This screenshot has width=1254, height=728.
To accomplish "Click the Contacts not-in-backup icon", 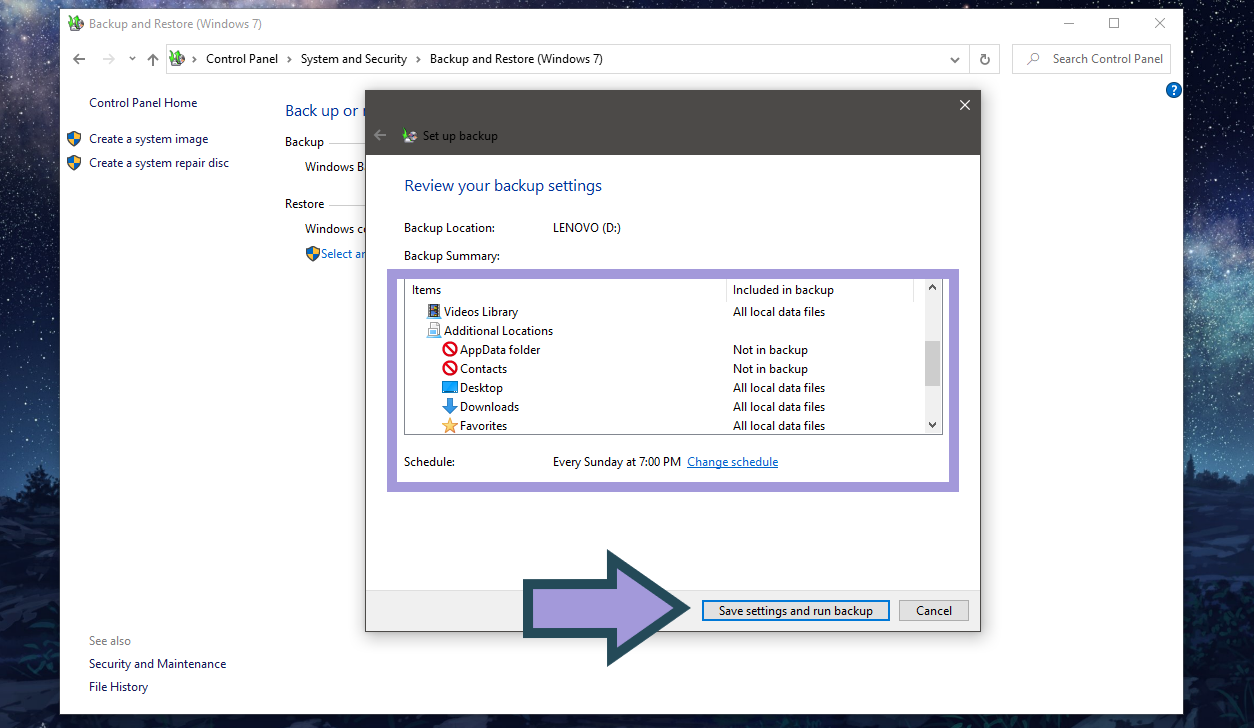I will pos(450,368).
